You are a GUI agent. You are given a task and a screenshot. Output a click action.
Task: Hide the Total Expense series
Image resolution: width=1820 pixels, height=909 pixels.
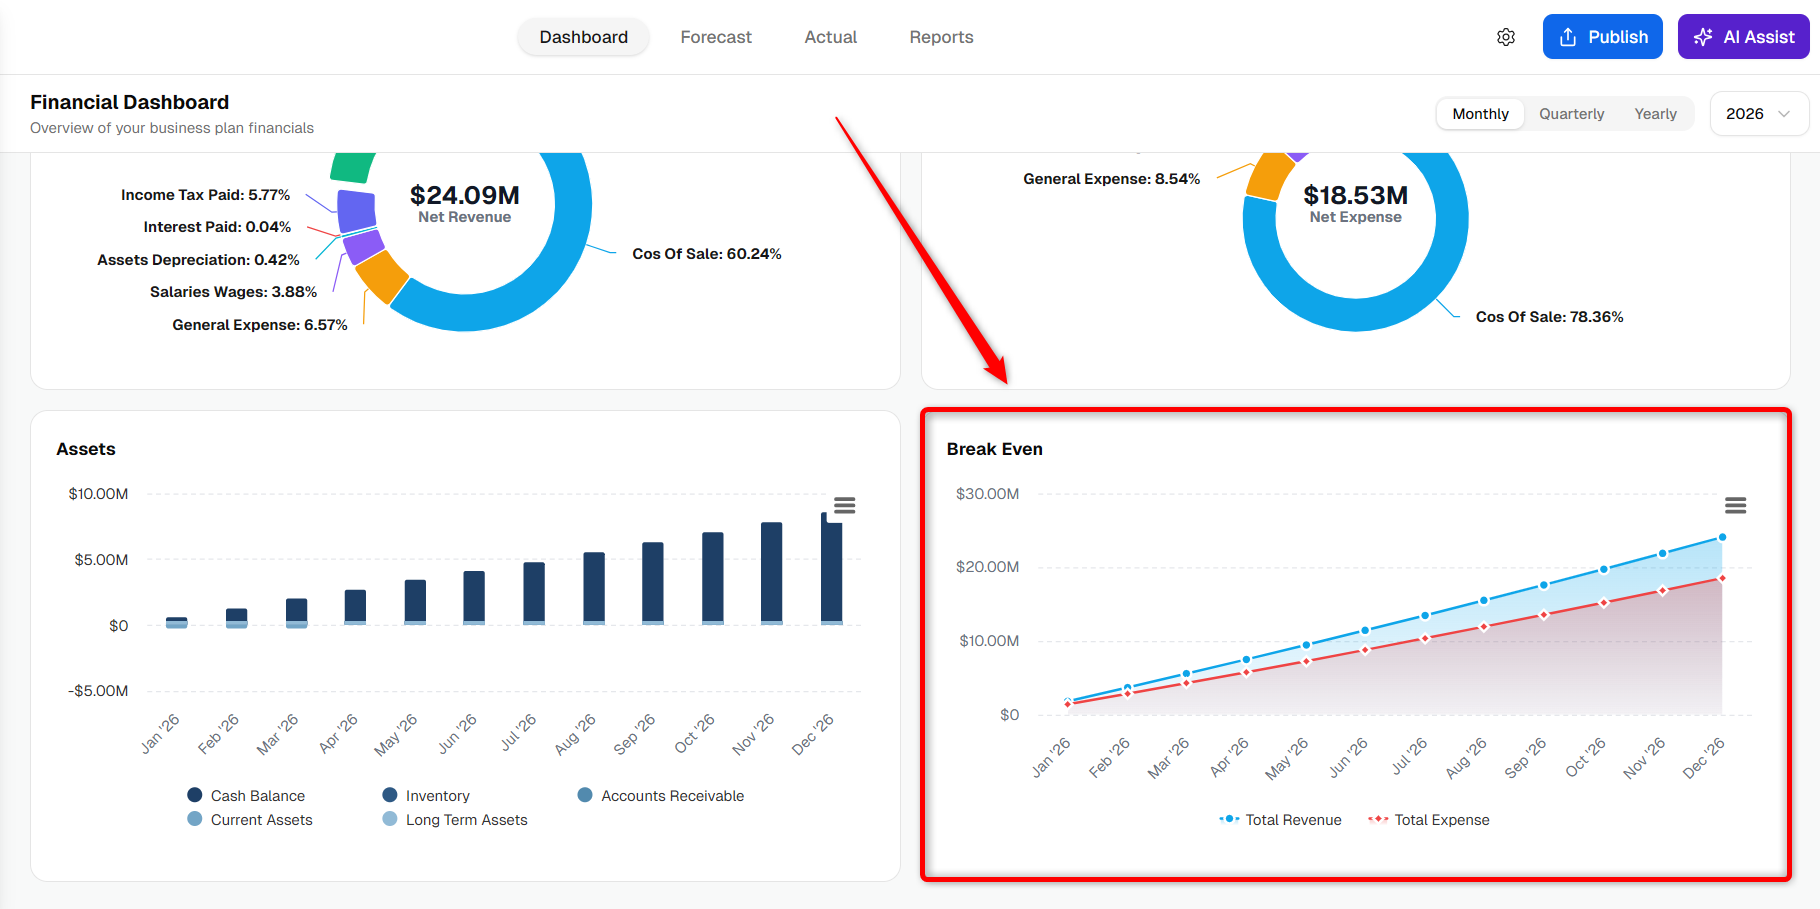click(x=1429, y=819)
